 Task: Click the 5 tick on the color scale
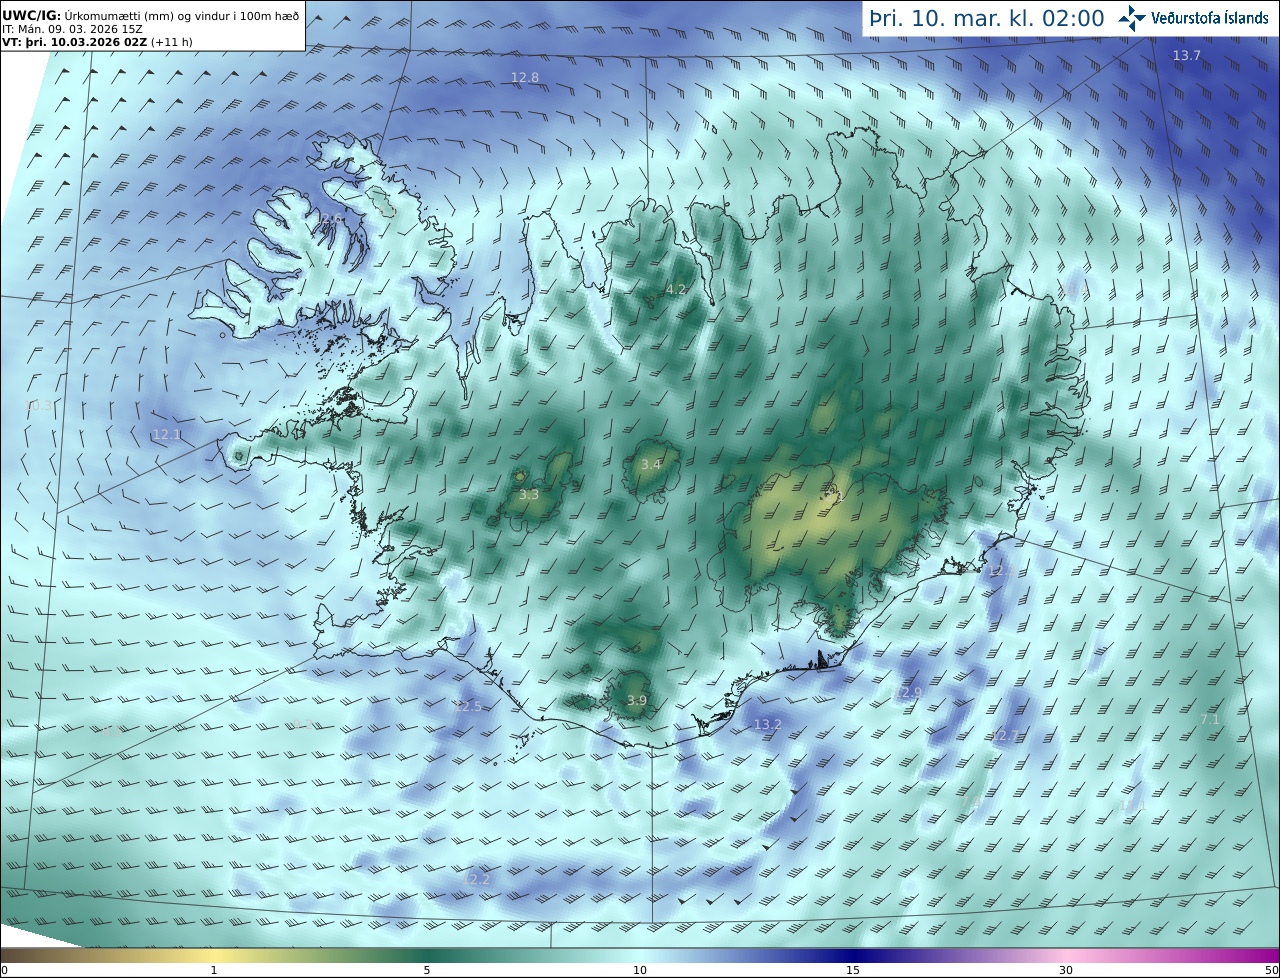click(427, 970)
